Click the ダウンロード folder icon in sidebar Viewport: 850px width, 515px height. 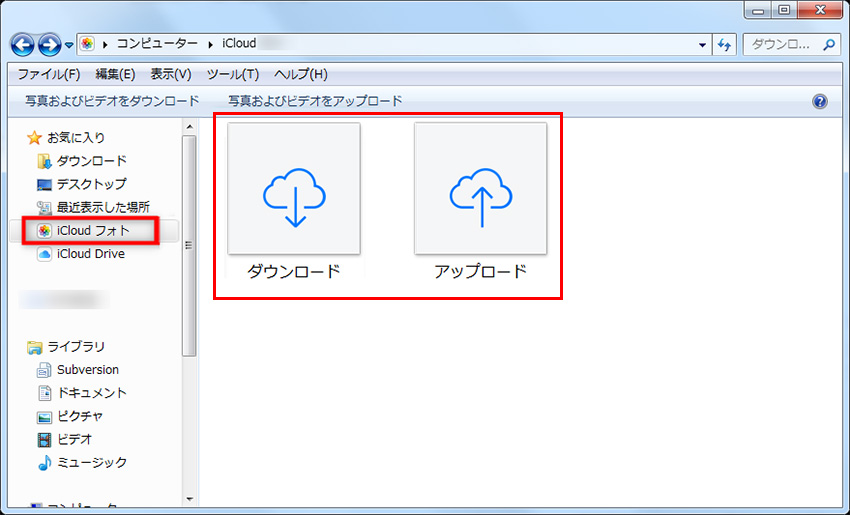click(x=44, y=162)
